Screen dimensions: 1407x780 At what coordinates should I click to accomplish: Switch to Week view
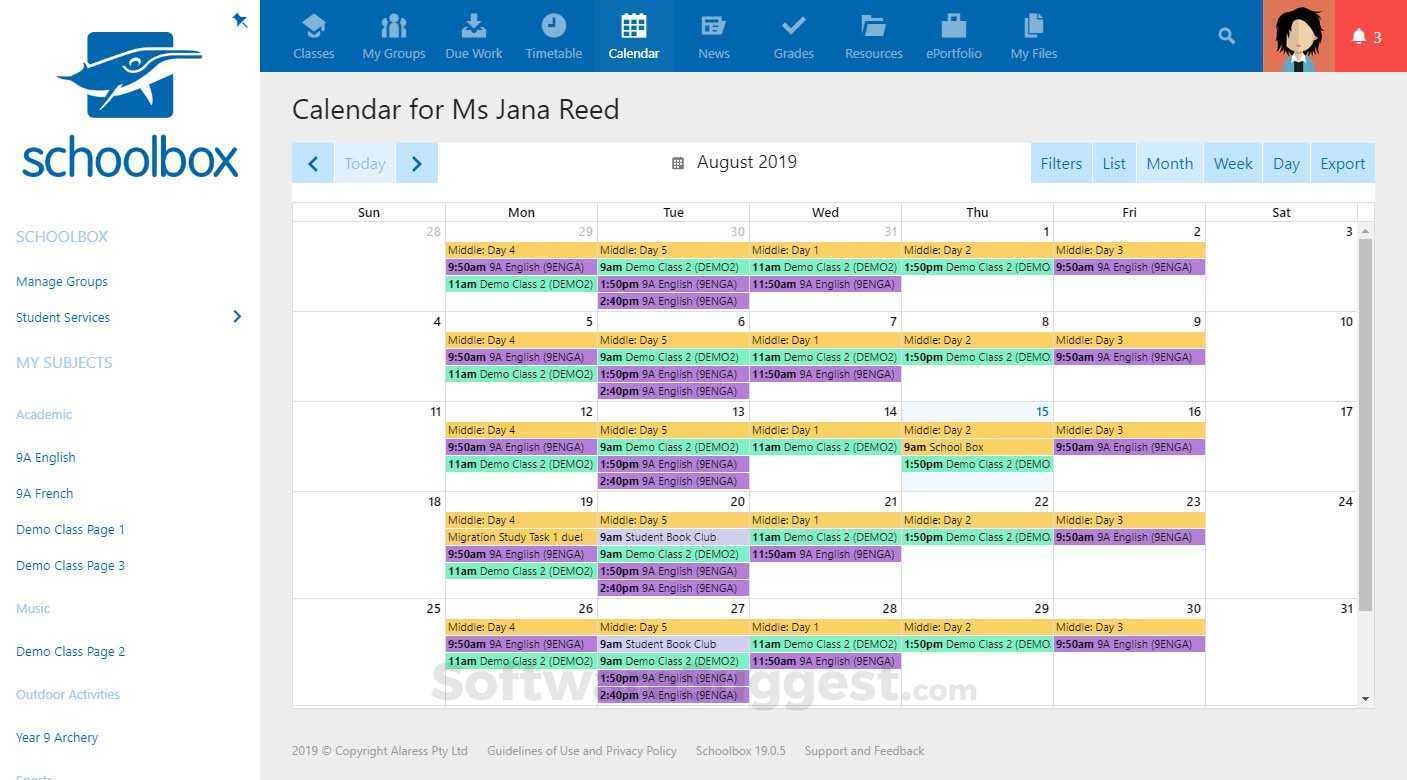click(x=1233, y=163)
